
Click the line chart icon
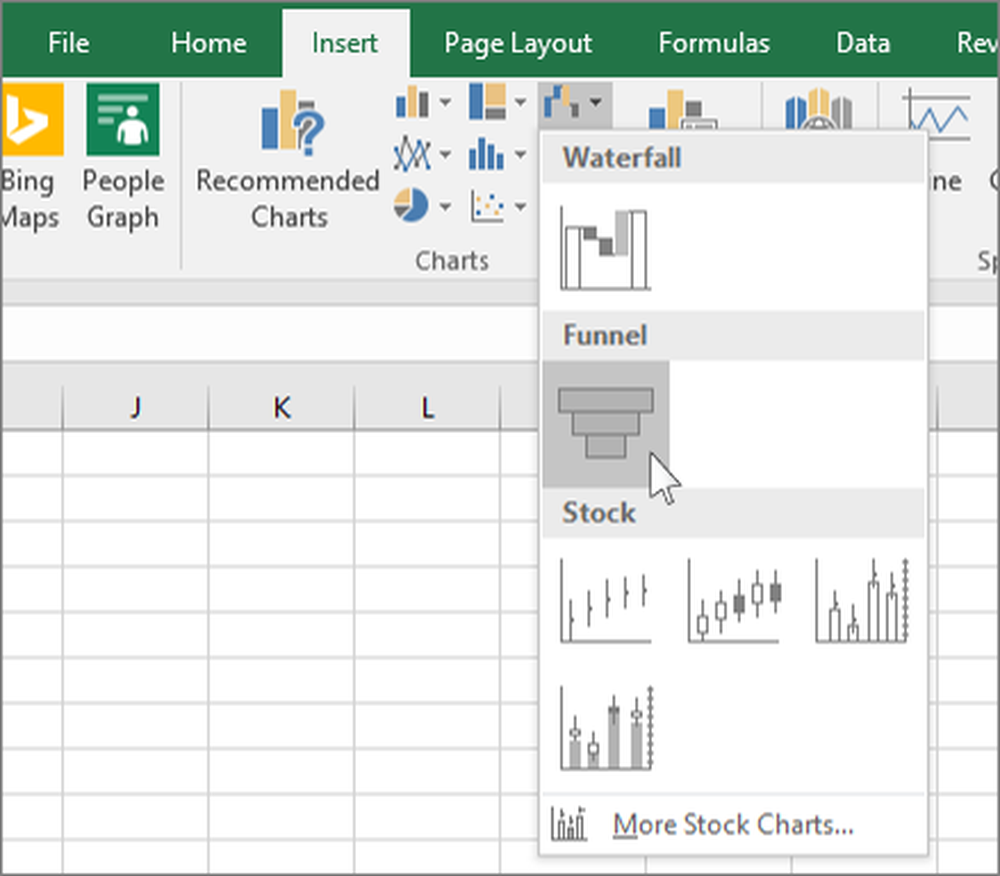click(412, 155)
